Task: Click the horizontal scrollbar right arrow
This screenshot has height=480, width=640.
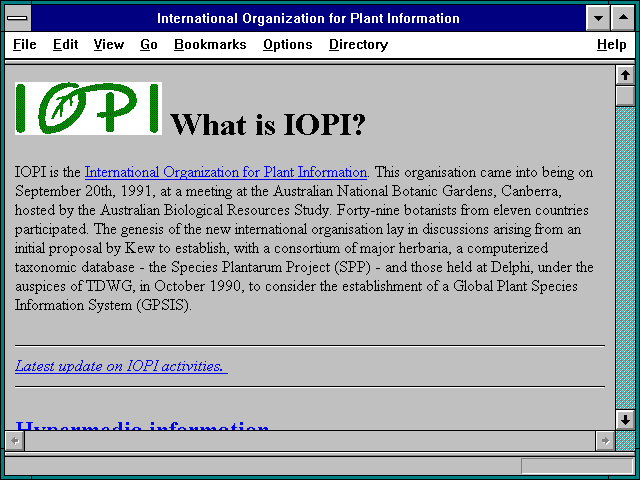Action: click(605, 441)
